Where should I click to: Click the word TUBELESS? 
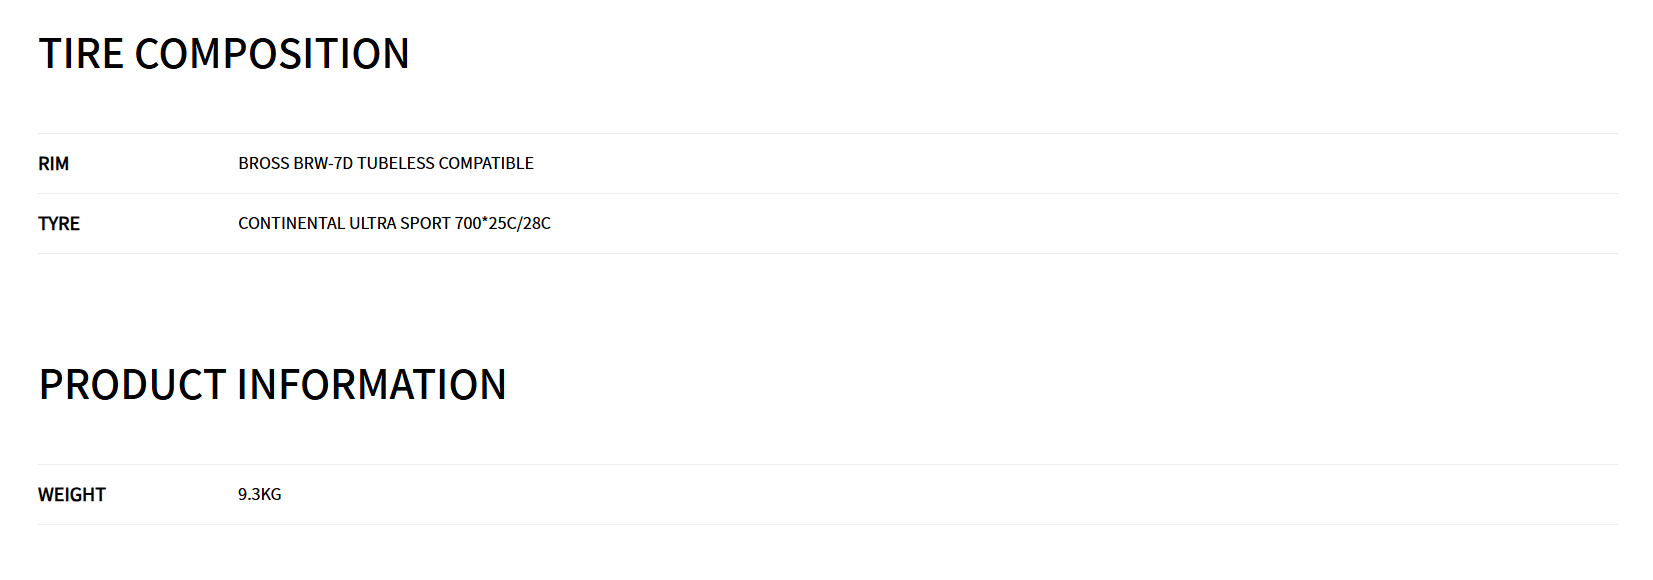pos(396,164)
